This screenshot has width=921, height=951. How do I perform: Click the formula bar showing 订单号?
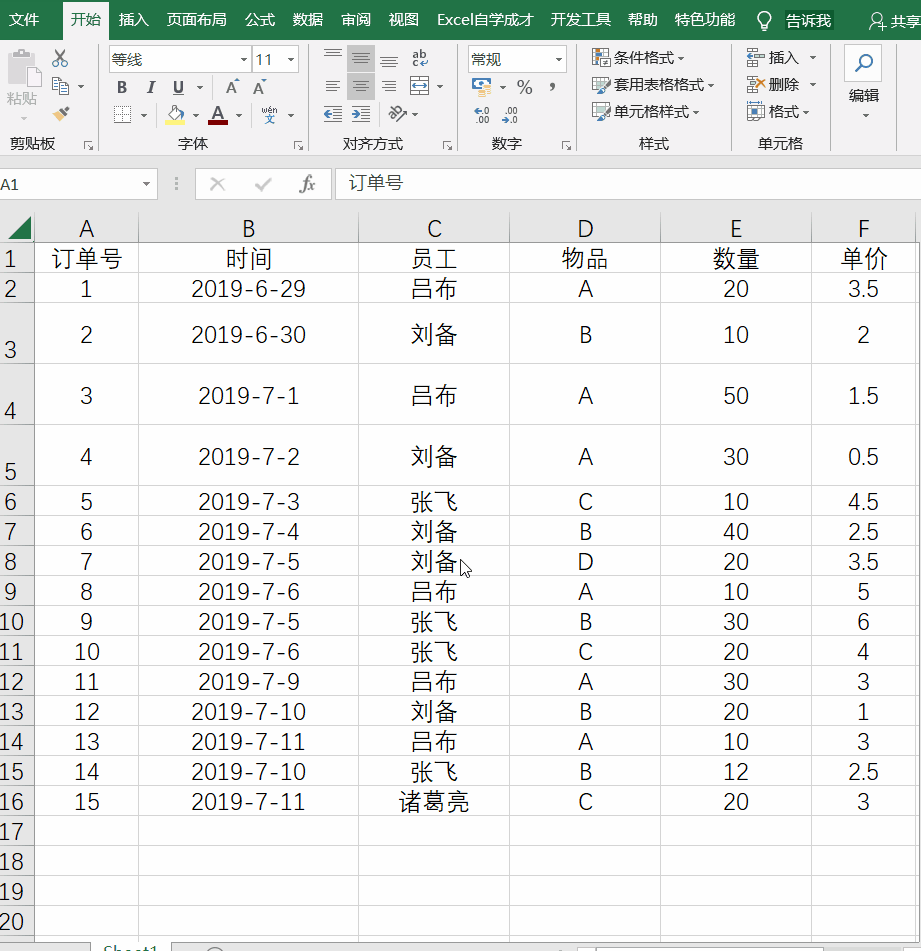coord(628,183)
